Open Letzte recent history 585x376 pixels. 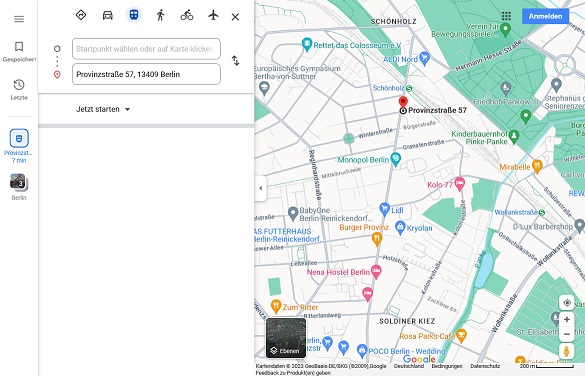click(19, 90)
